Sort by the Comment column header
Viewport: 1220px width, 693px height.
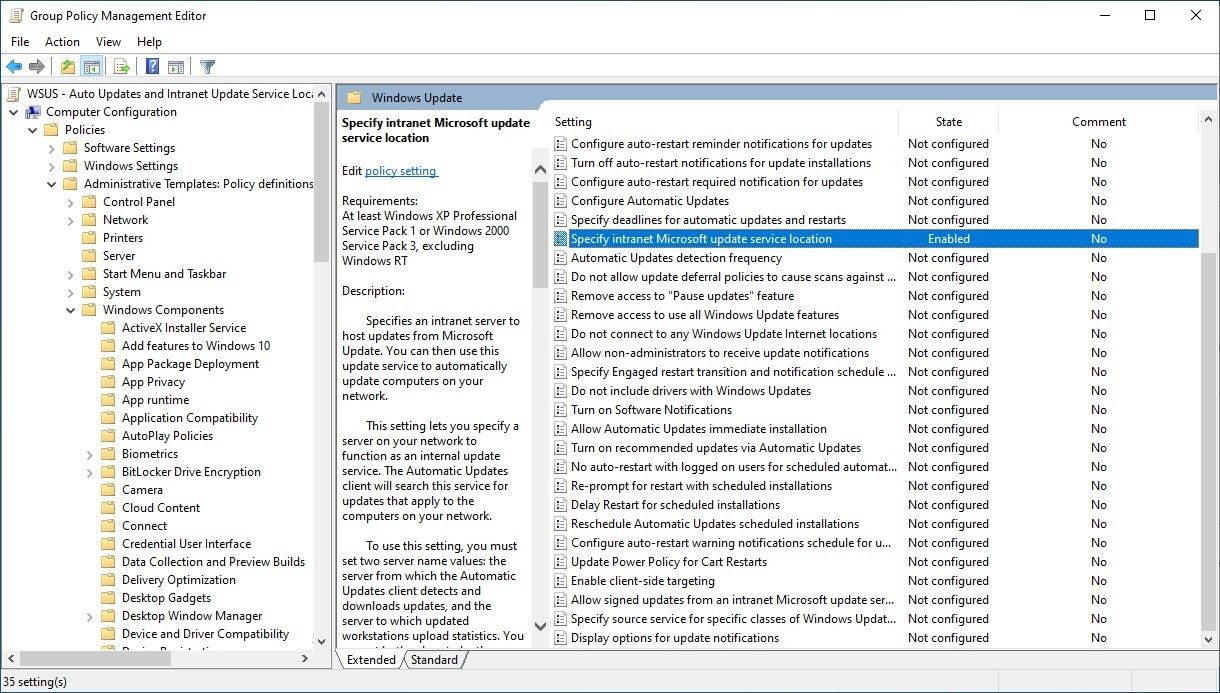pos(1098,122)
